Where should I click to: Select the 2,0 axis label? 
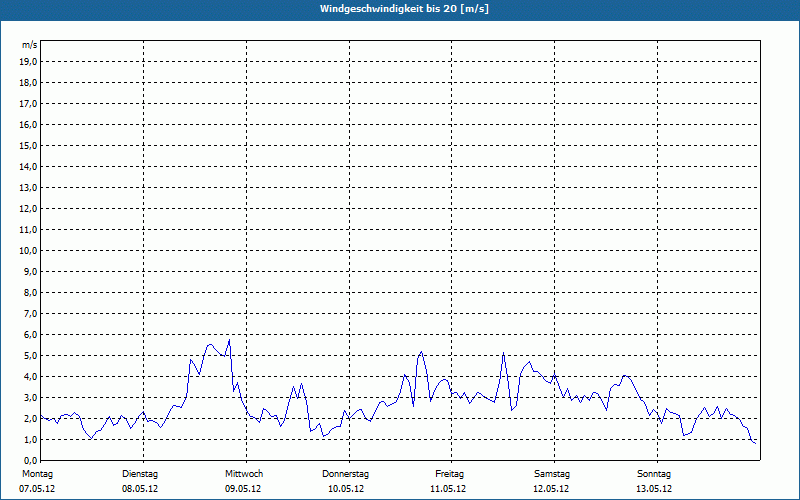(31, 418)
